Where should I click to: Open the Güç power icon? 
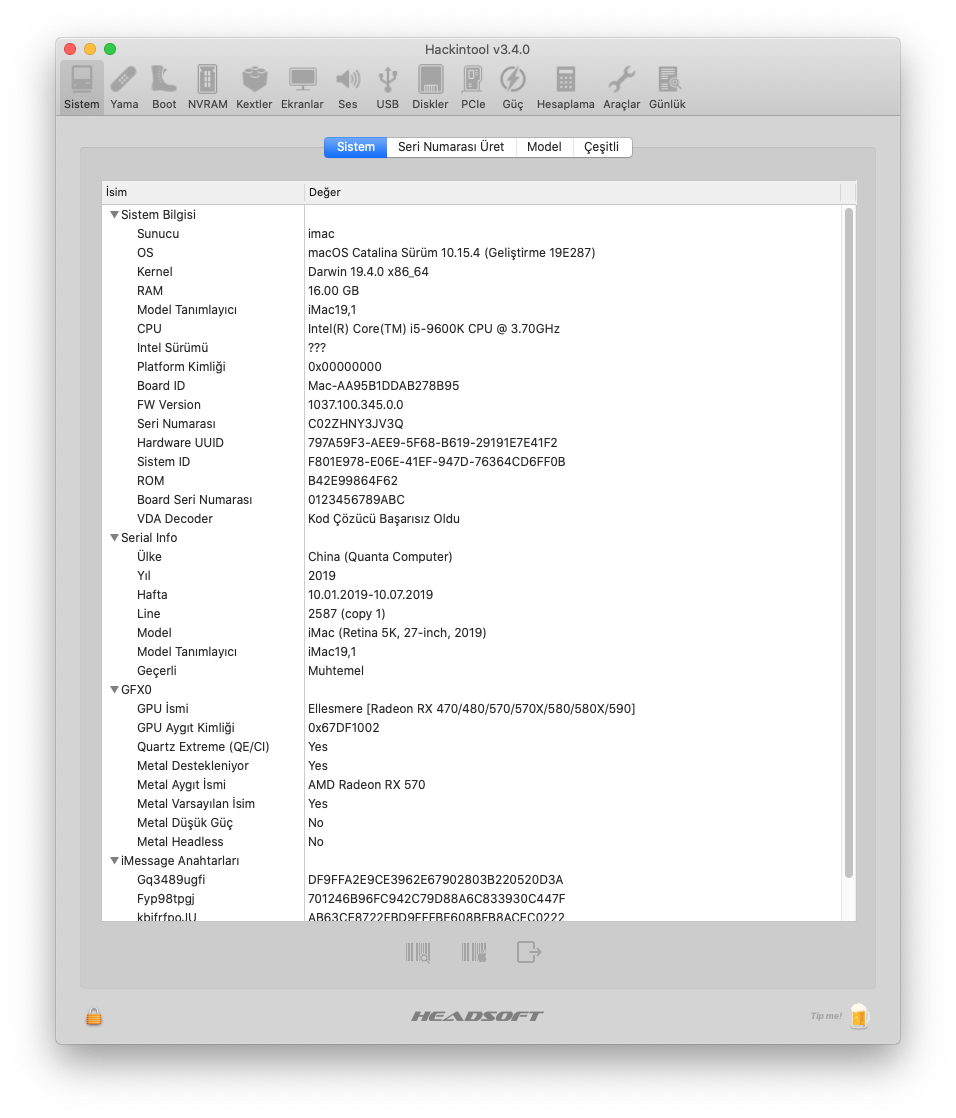[x=512, y=86]
